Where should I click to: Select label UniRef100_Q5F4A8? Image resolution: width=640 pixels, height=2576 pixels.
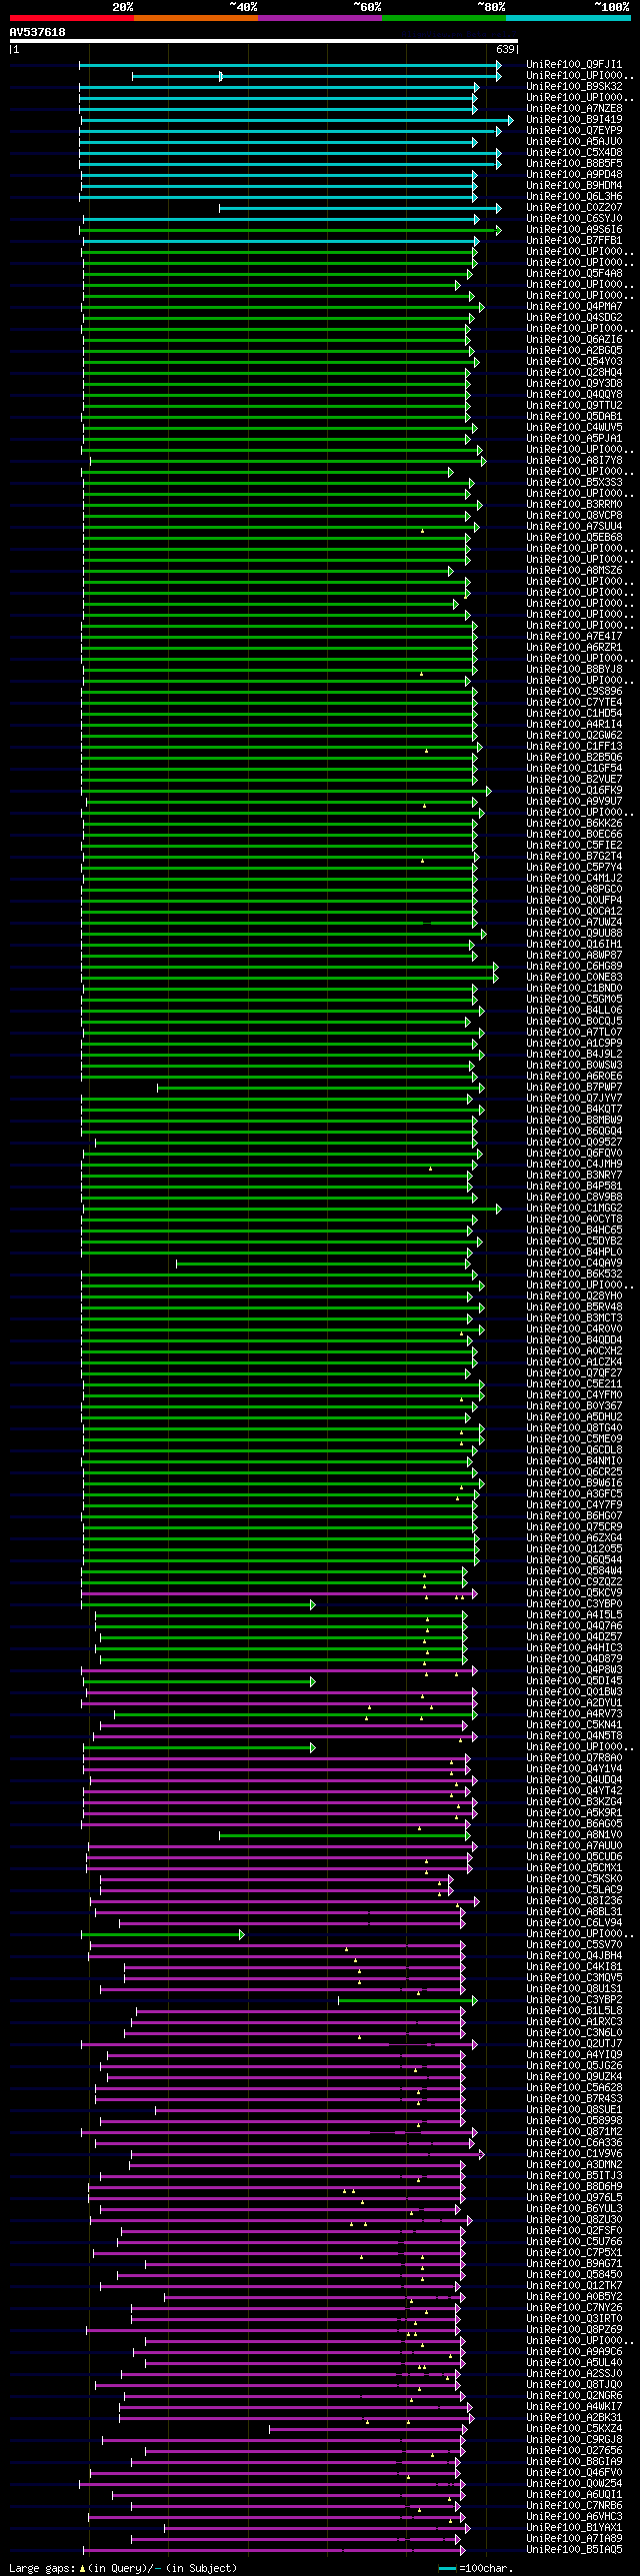click(x=574, y=274)
